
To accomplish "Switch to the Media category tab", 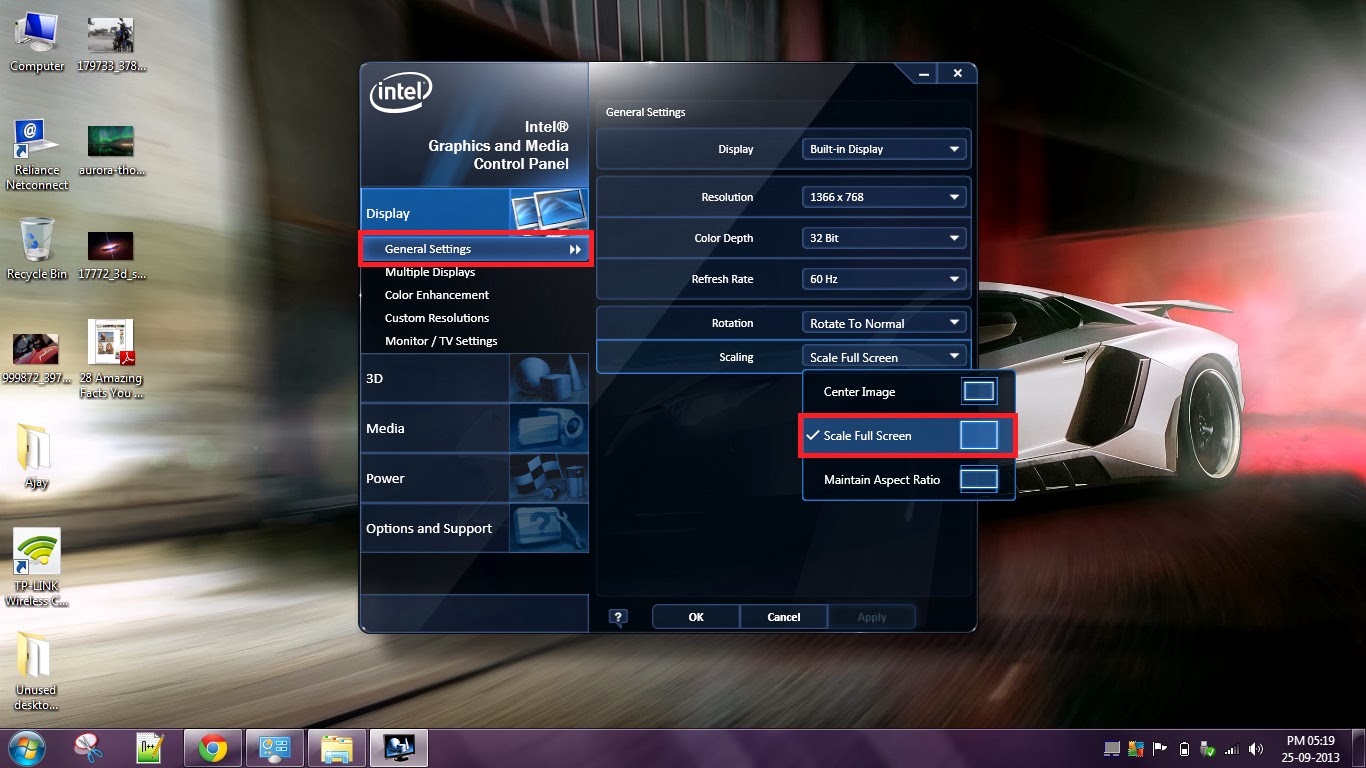I will pos(474,428).
